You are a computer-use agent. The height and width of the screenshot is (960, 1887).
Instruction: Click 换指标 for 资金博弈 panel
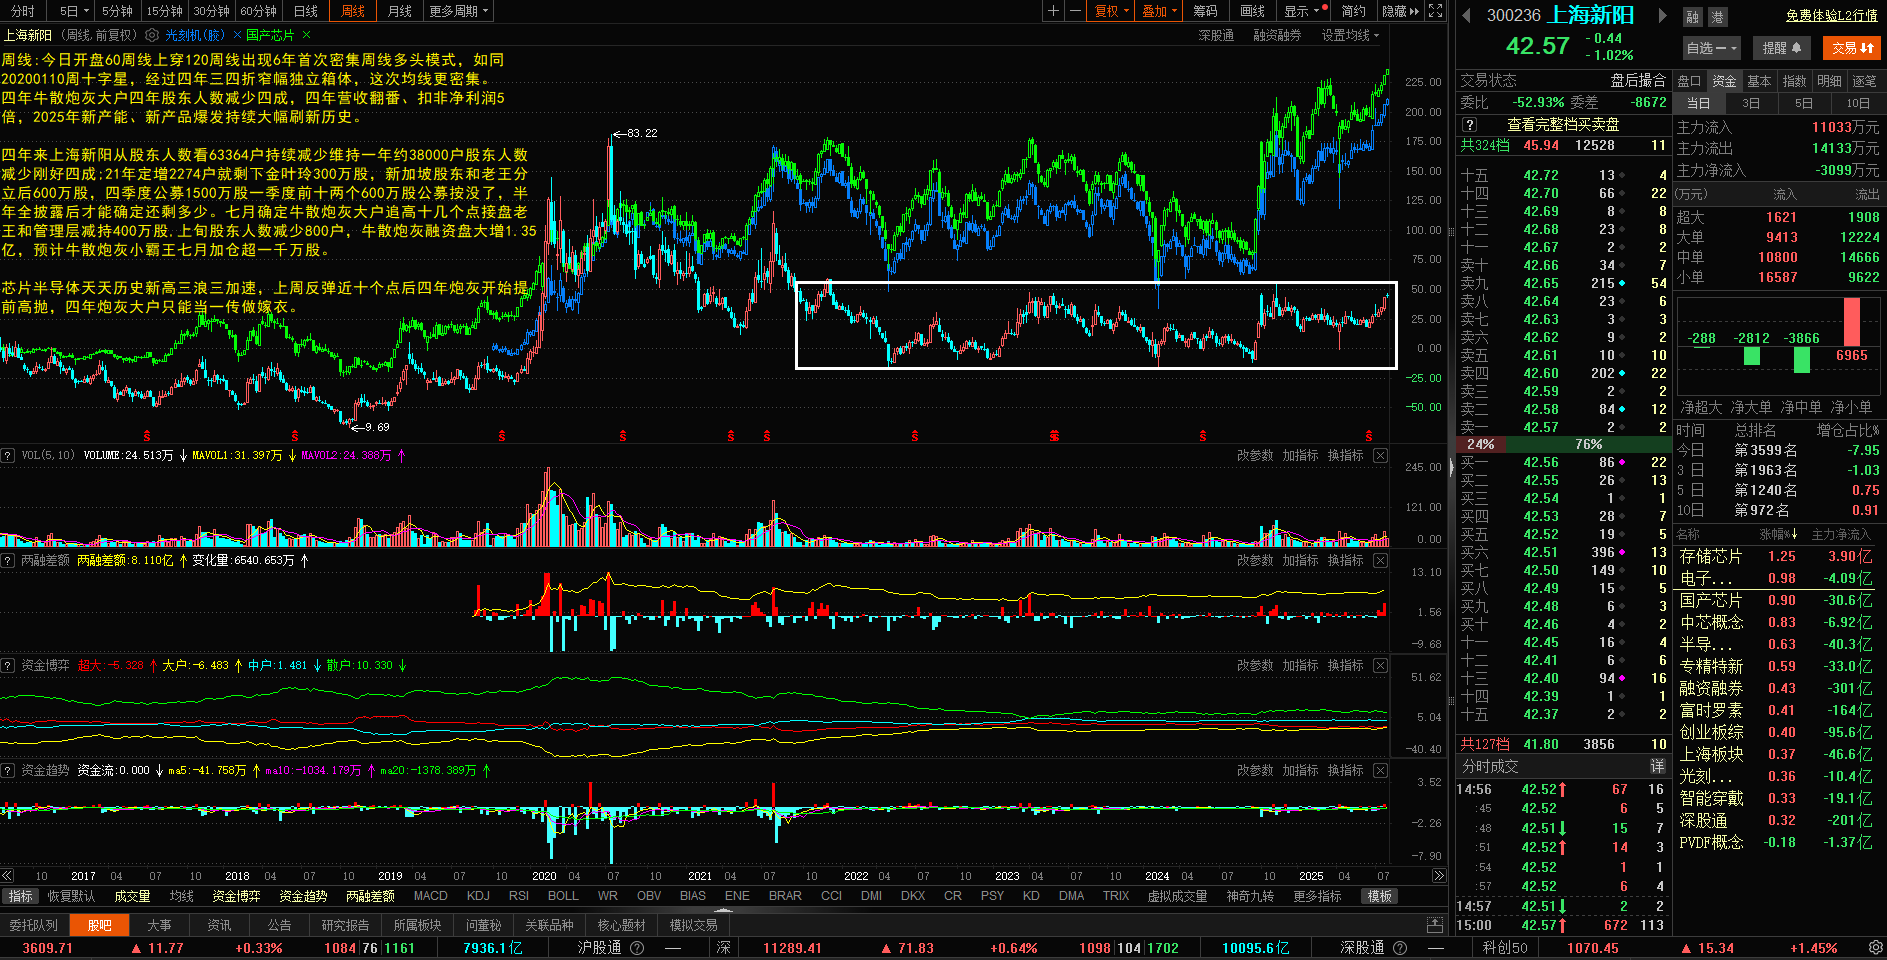pos(1345,665)
